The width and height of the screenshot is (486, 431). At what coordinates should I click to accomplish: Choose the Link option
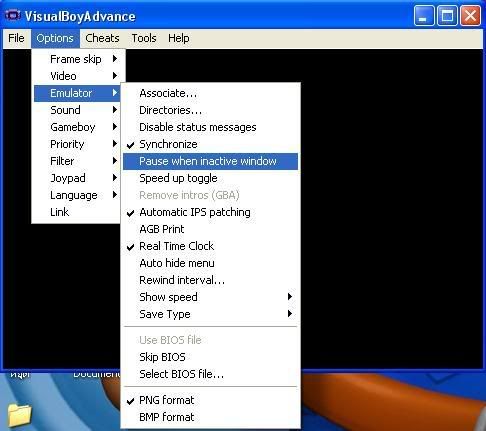tap(77, 212)
